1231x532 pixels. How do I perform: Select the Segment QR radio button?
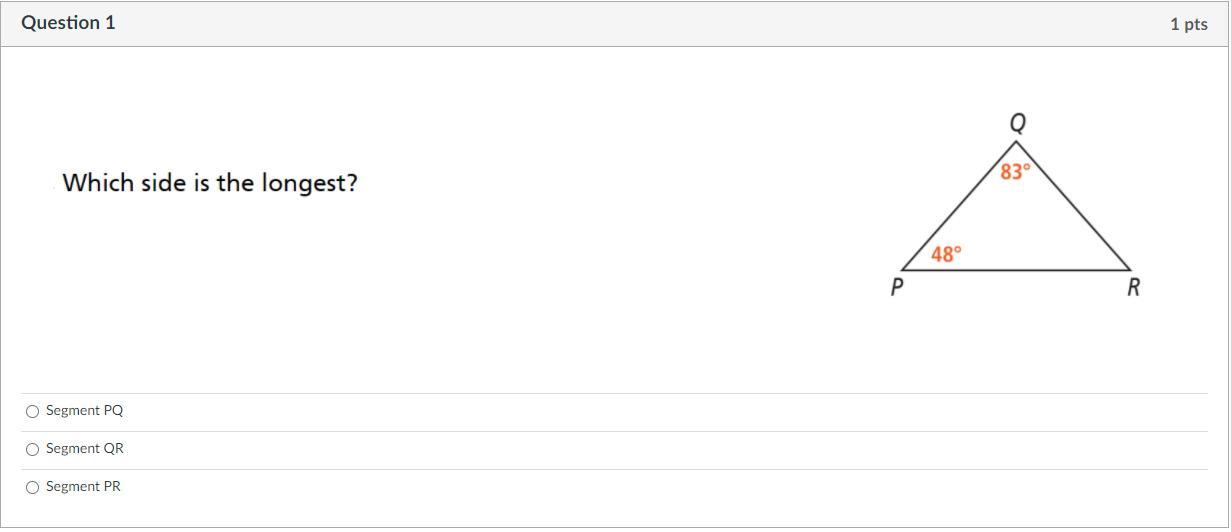click(33, 449)
